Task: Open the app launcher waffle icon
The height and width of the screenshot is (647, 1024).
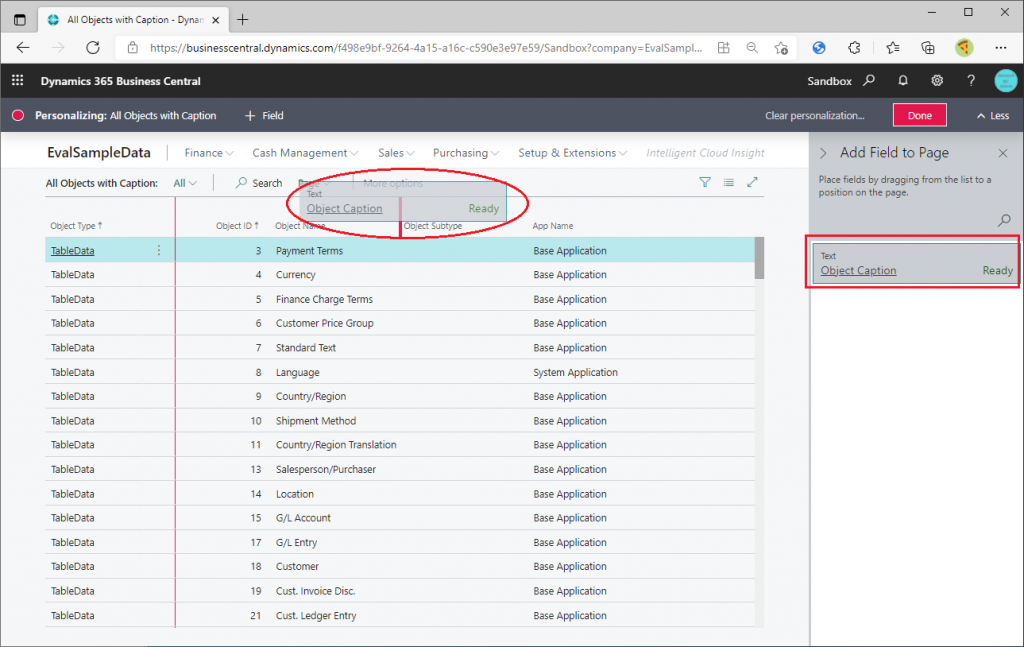Action: (17, 81)
